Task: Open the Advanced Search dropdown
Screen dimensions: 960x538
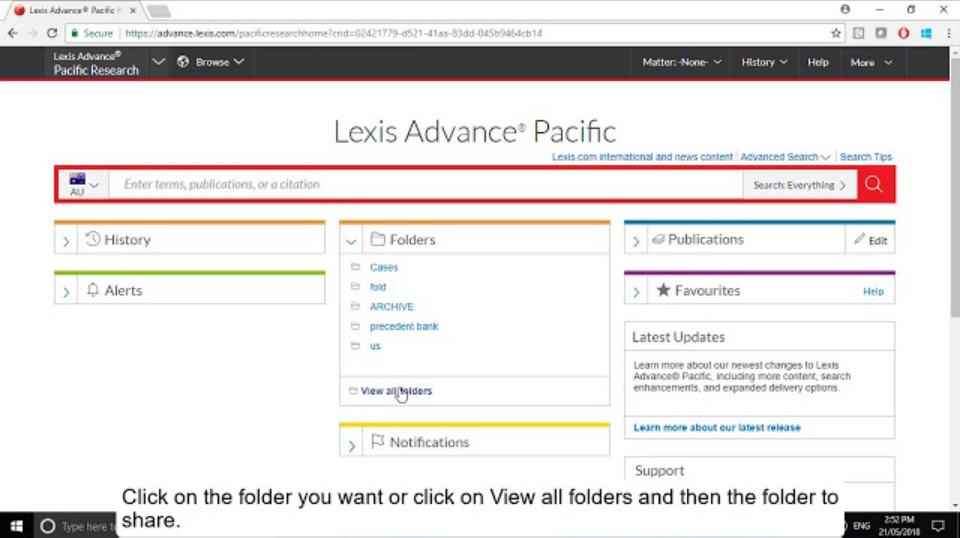Action: tap(785, 157)
